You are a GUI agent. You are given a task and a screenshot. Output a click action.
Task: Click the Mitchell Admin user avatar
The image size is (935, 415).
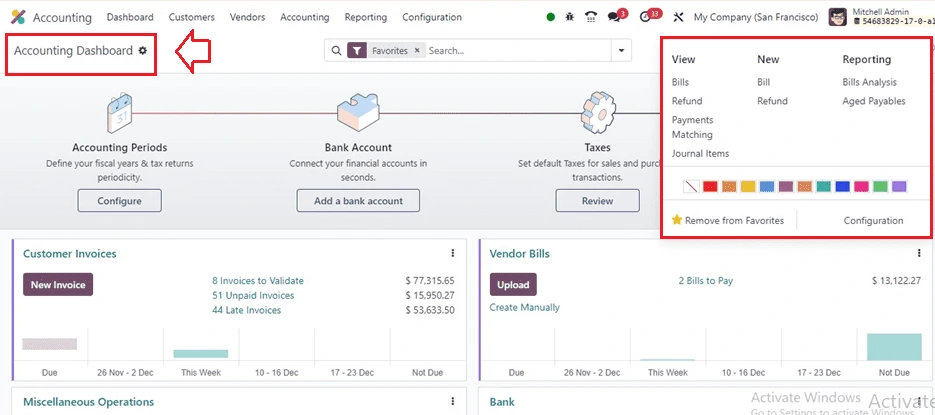click(838, 17)
